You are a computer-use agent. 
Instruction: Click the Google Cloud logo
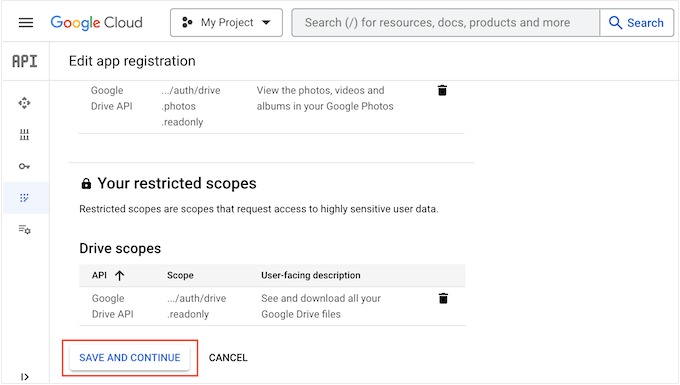[96, 23]
